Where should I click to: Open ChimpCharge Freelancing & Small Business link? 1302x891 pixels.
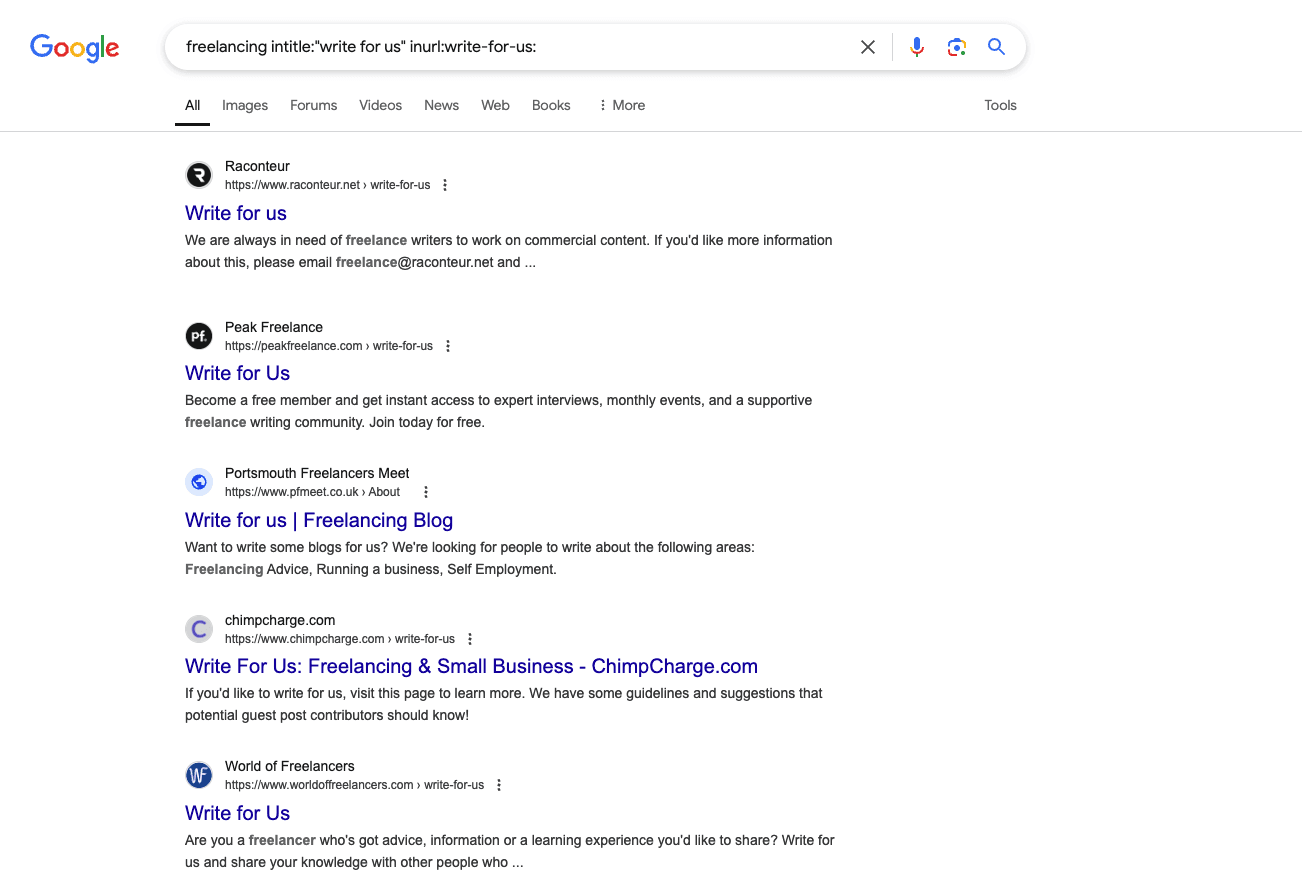coord(471,666)
